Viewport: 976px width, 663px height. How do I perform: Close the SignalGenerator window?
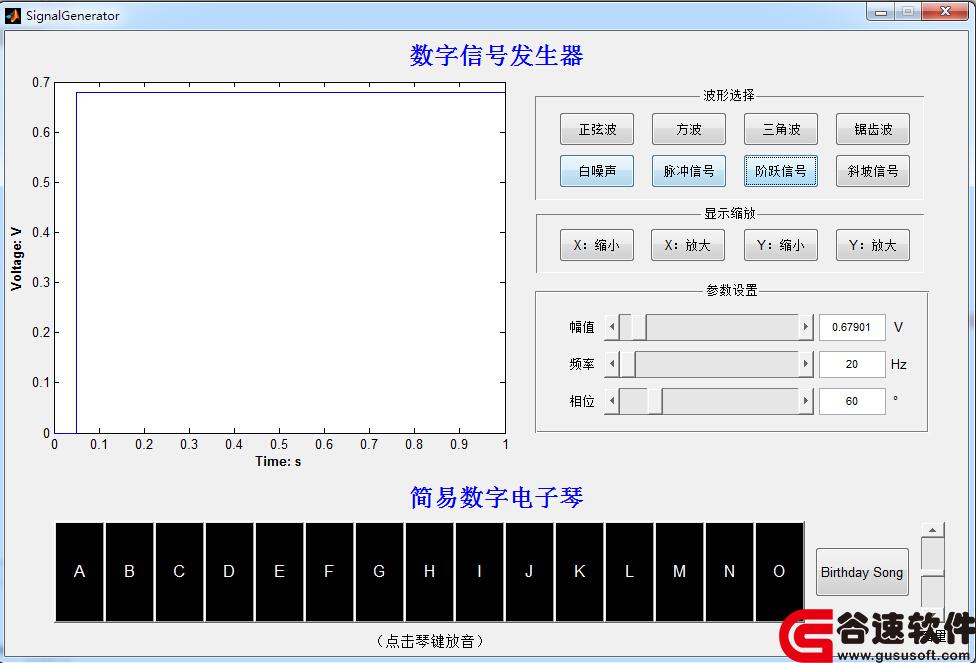946,12
